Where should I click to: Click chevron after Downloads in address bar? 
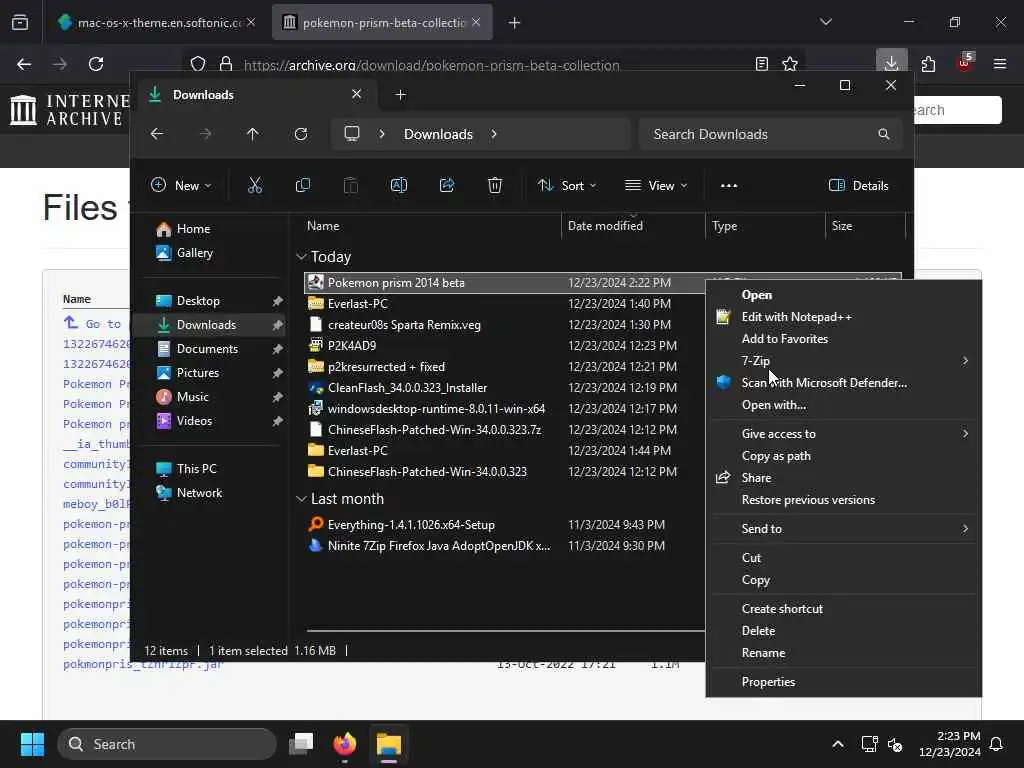pyautogui.click(x=494, y=134)
